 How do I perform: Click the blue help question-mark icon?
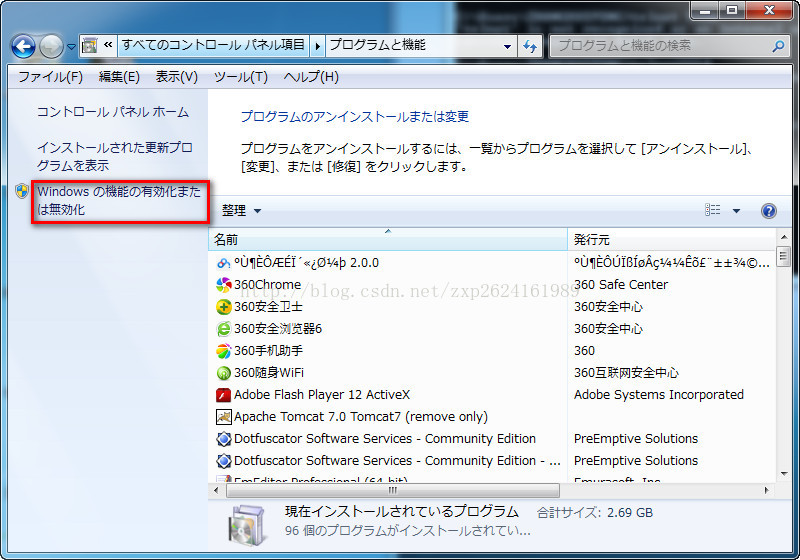[x=768, y=211]
